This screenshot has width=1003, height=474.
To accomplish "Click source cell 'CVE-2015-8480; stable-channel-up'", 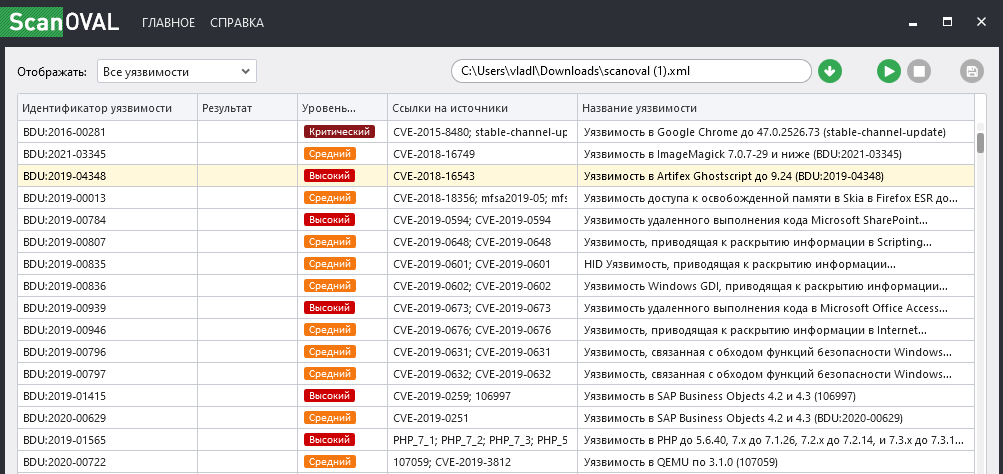I will point(480,132).
